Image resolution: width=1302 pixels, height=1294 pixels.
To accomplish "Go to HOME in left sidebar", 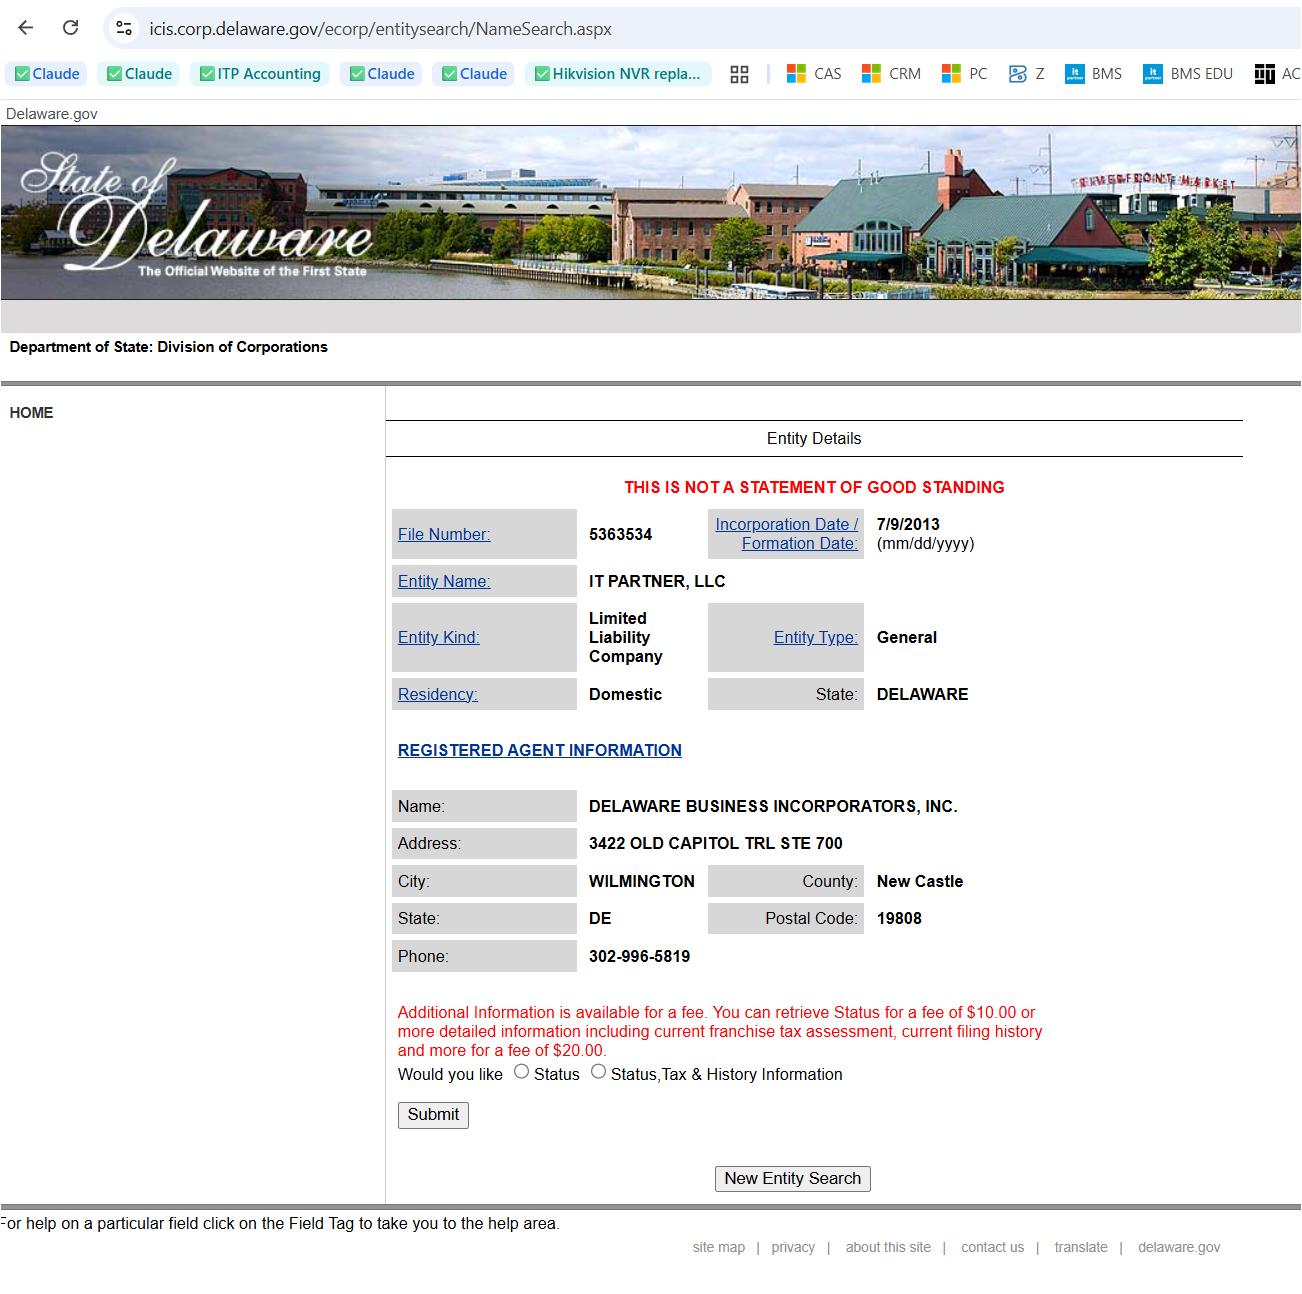I will tap(31, 413).
